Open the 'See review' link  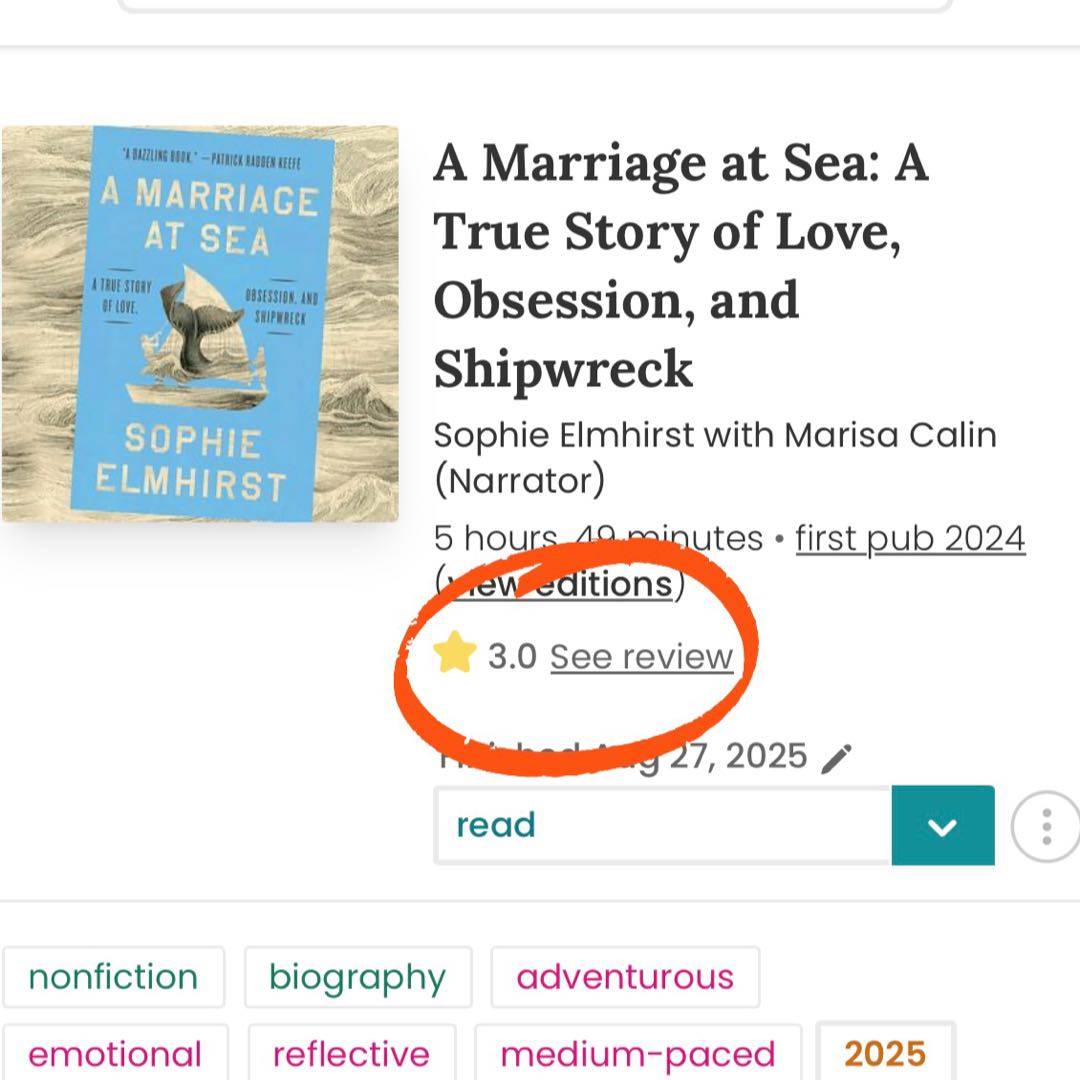click(x=641, y=657)
